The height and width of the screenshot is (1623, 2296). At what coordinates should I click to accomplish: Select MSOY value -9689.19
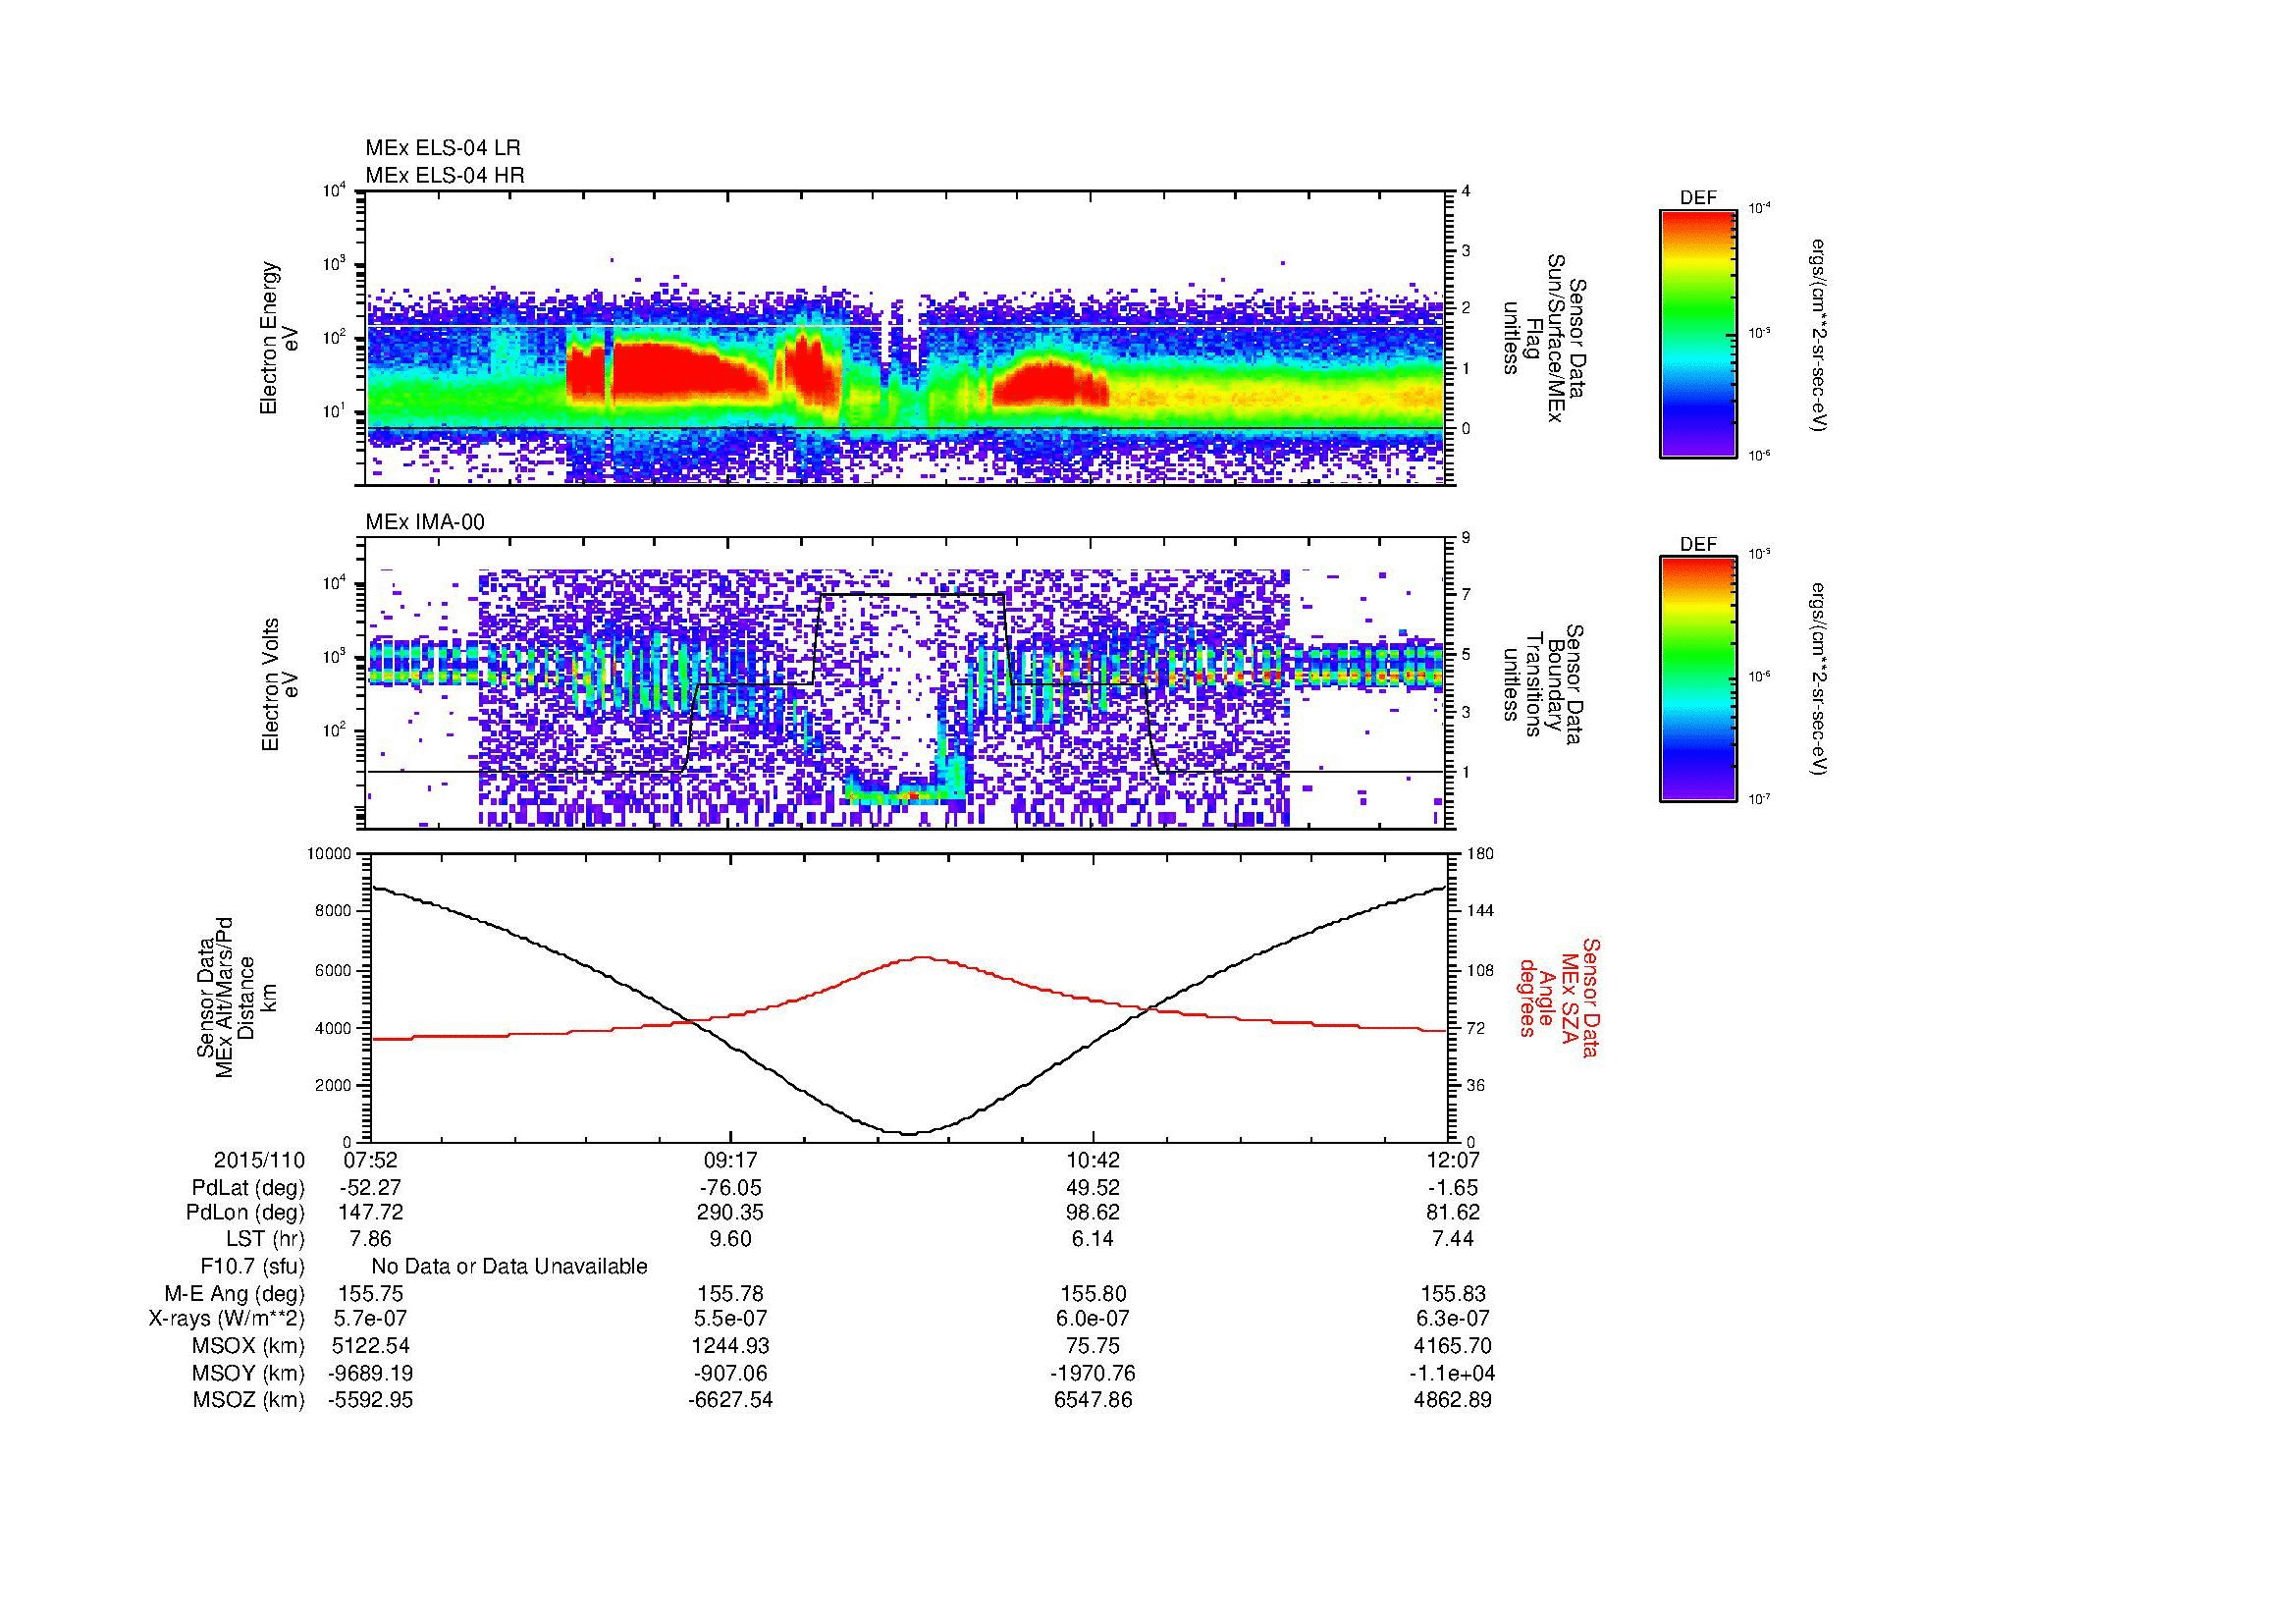pyautogui.click(x=370, y=1373)
